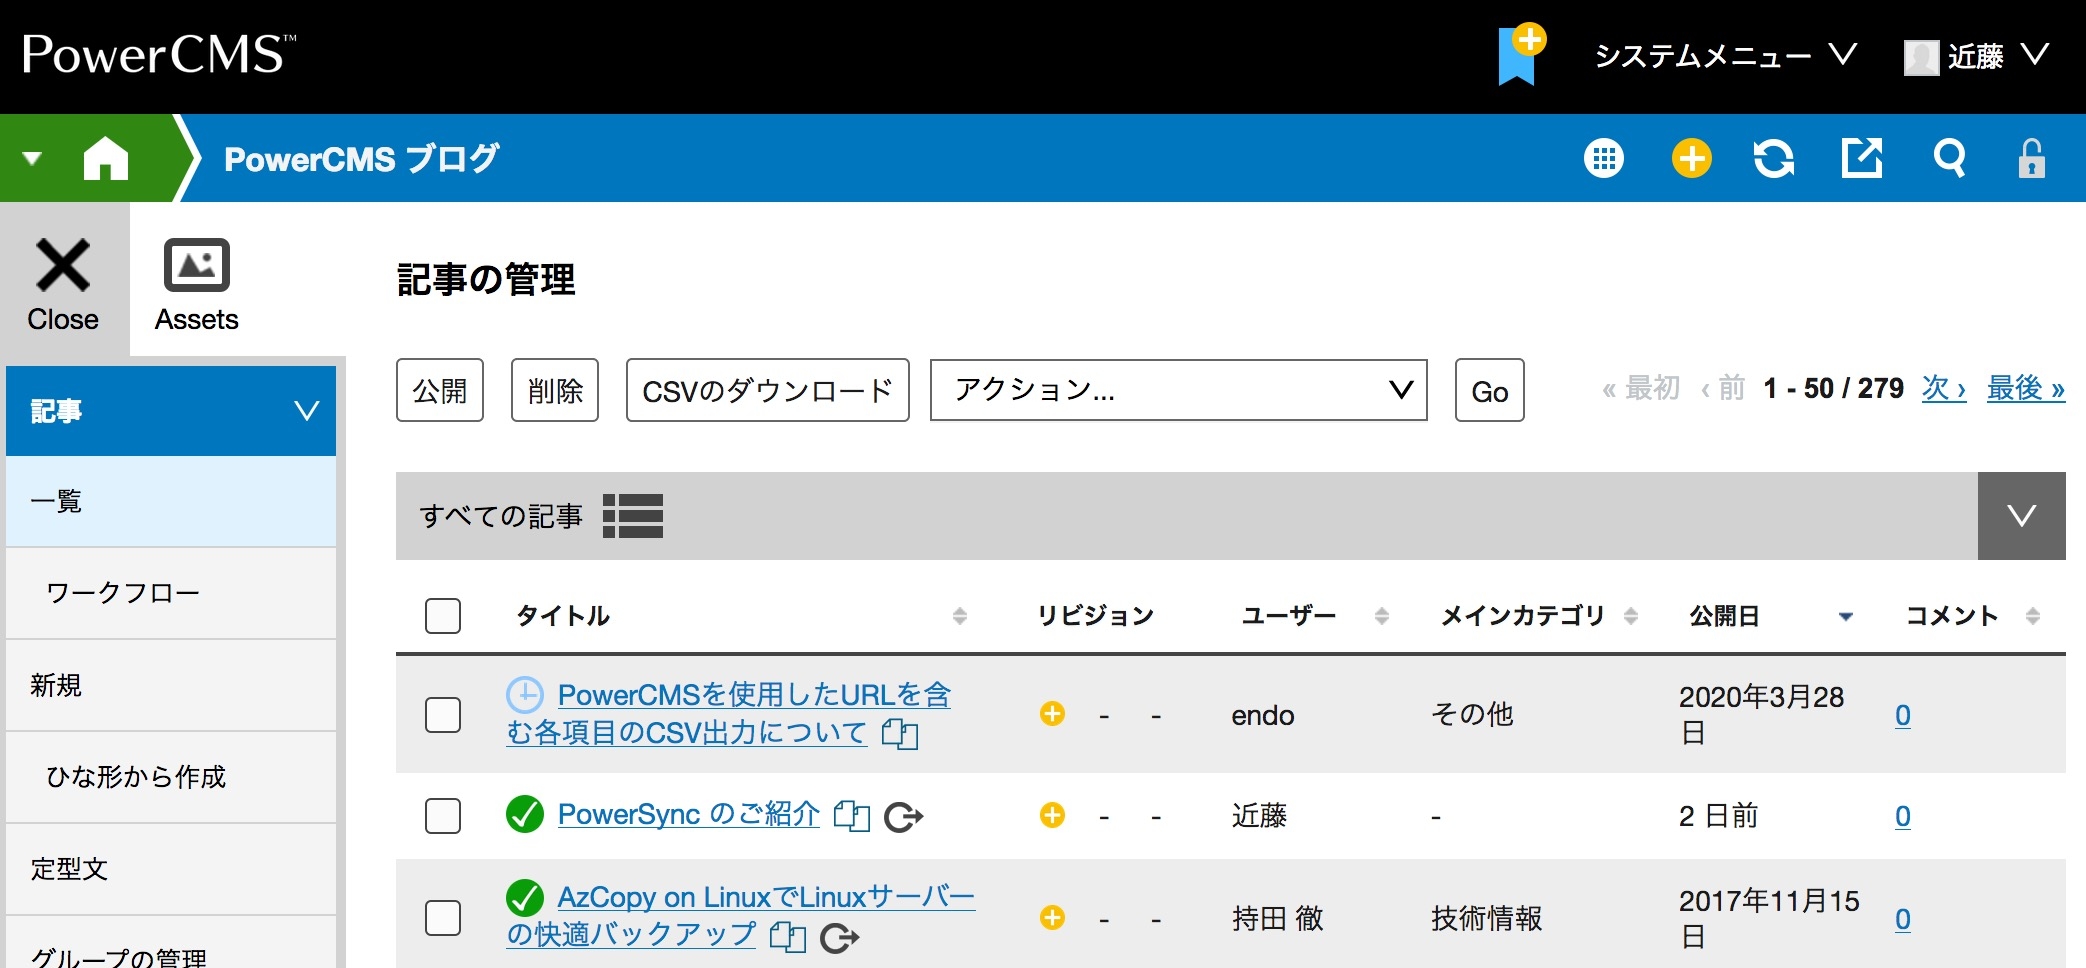The image size is (2086, 968).
Task: Click the Go button
Action: (1490, 390)
